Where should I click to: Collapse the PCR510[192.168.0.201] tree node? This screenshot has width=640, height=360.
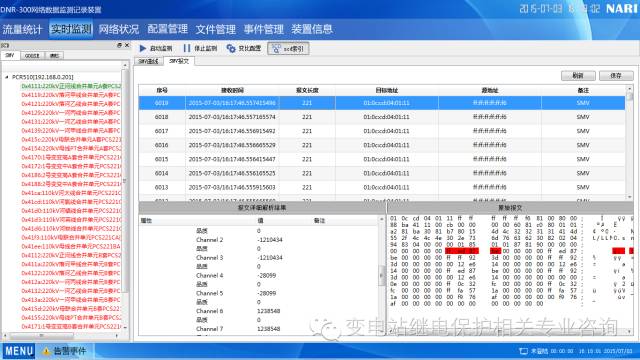[x=7, y=77]
